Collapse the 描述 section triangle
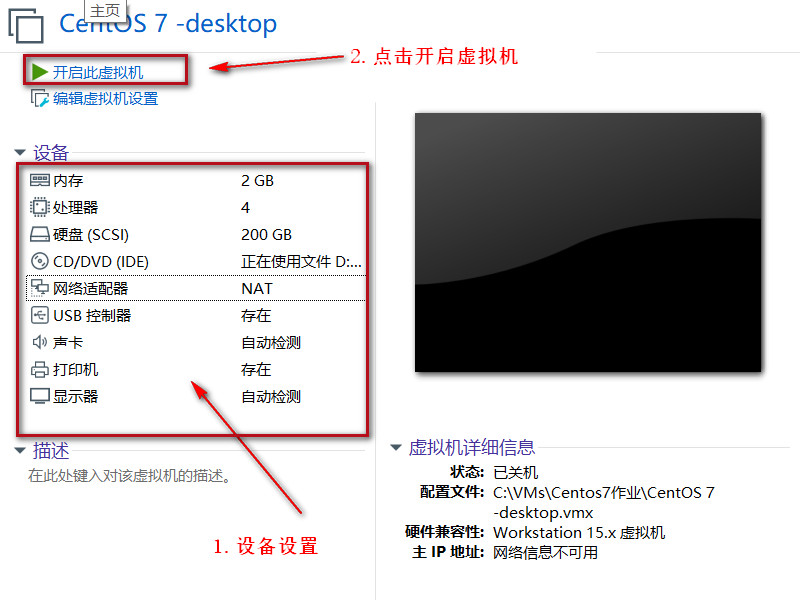Viewport: 800px width, 600px height. (x=20, y=450)
